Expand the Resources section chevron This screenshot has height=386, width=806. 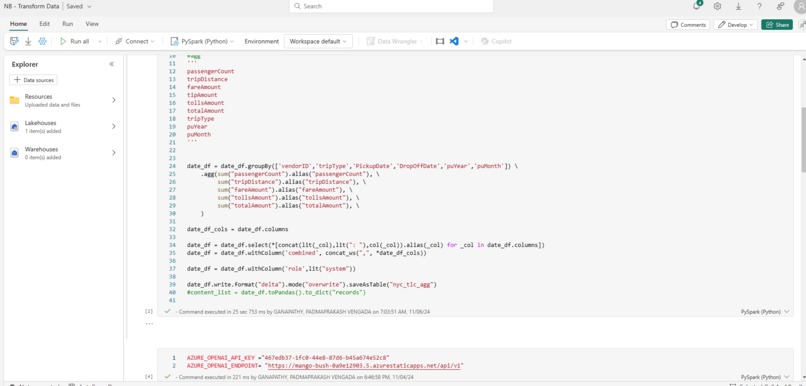114,100
